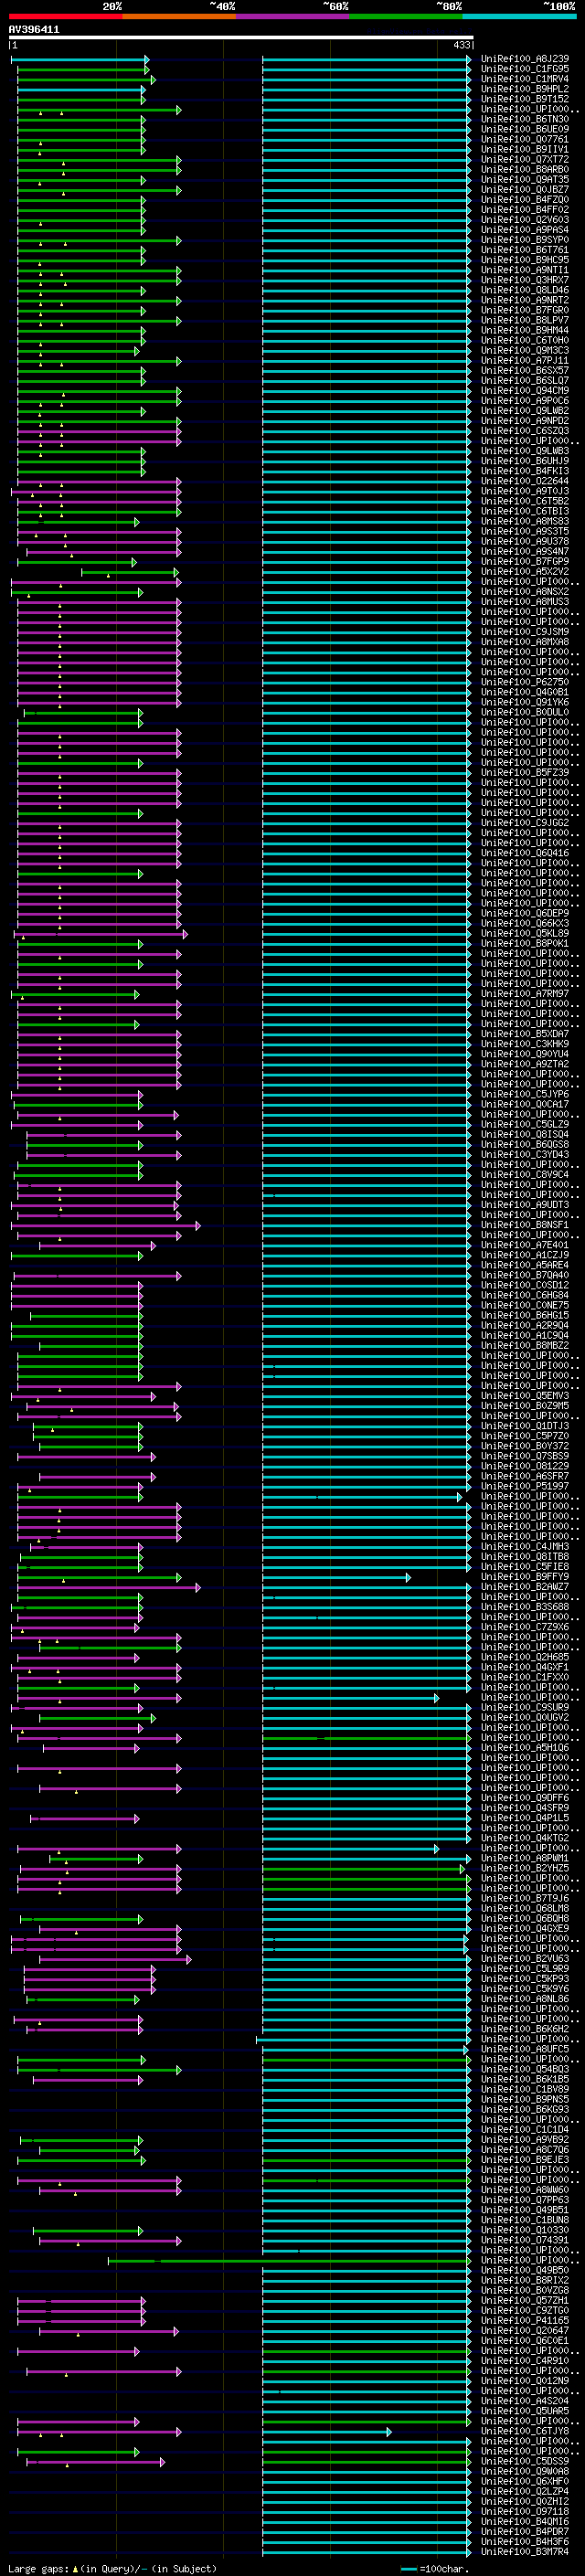Pick the UniRef100_Q54BQ3 hit name
585x2576 pixels.
(x=525, y=2069)
